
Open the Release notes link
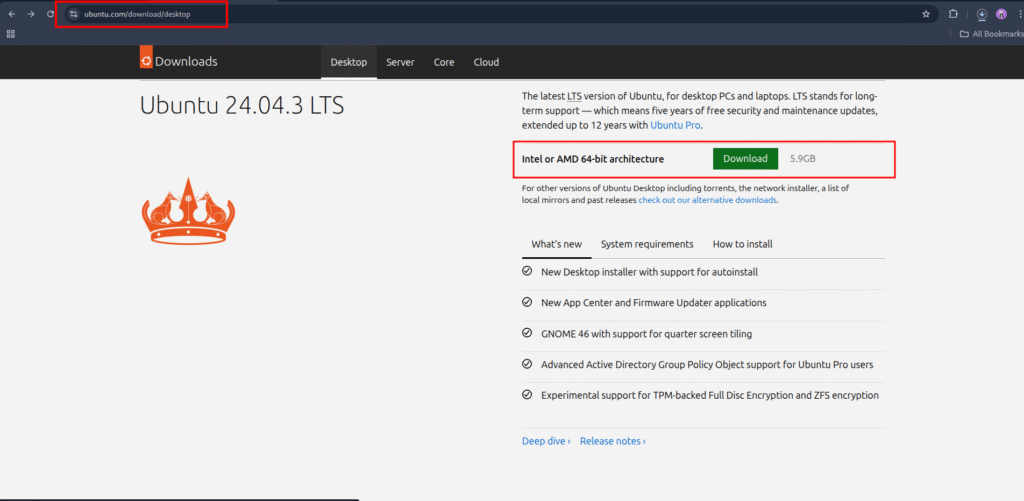tap(613, 441)
